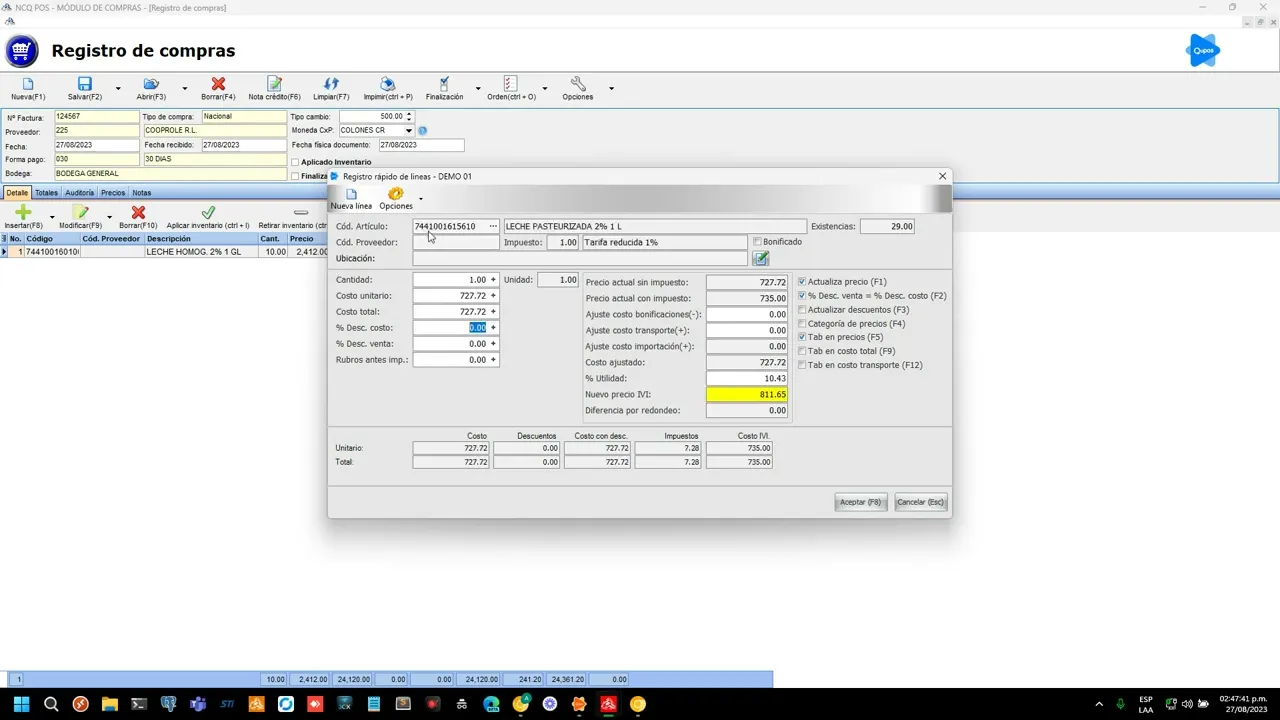Click the help icon beside Moneda CxP
Image resolution: width=1280 pixels, height=720 pixels.
point(422,131)
